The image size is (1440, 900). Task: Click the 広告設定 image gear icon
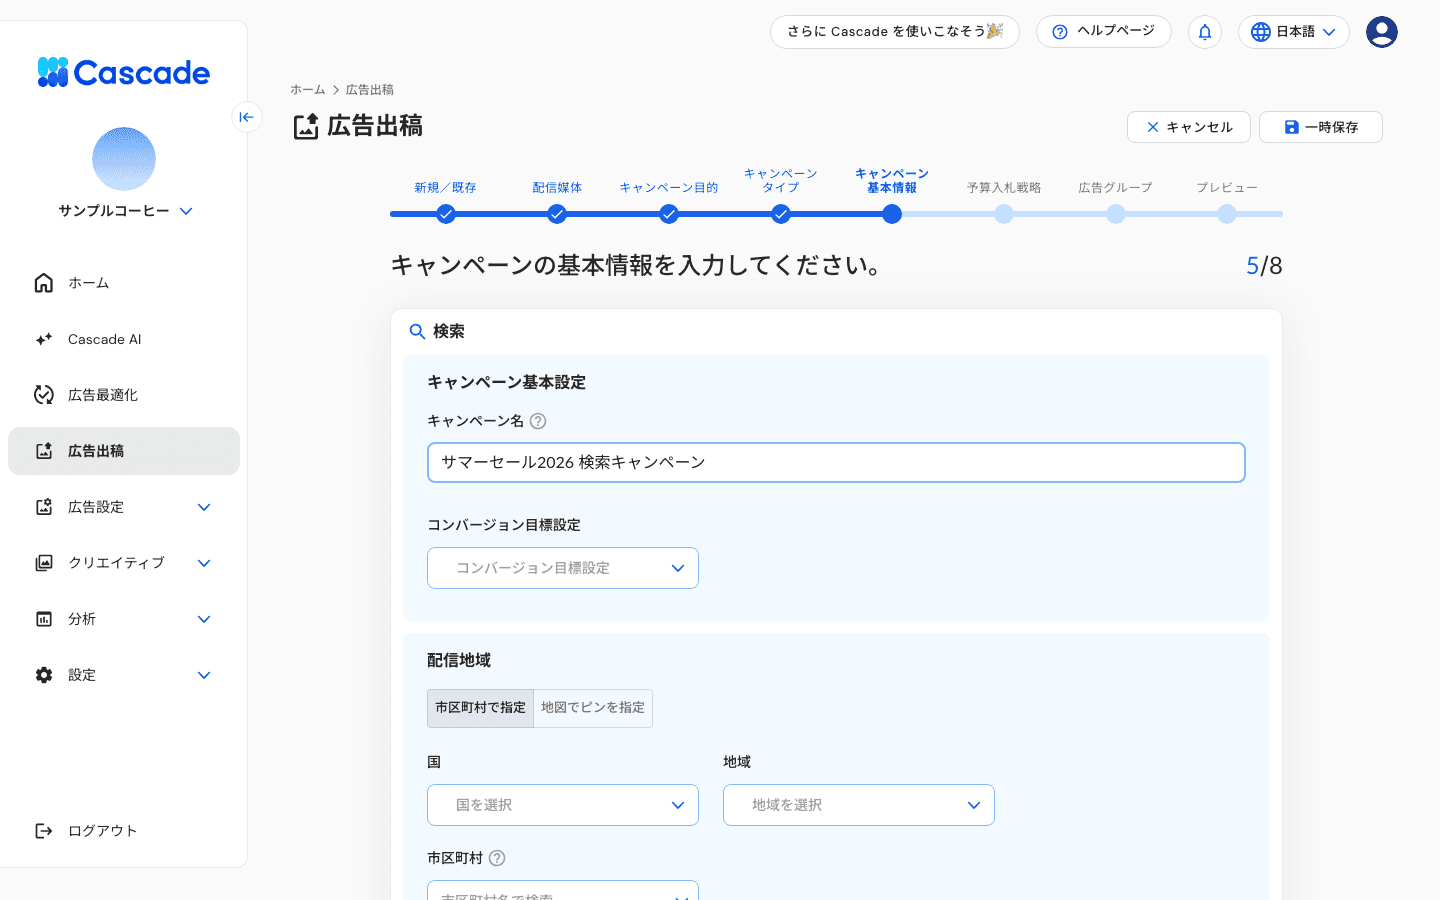tap(44, 507)
